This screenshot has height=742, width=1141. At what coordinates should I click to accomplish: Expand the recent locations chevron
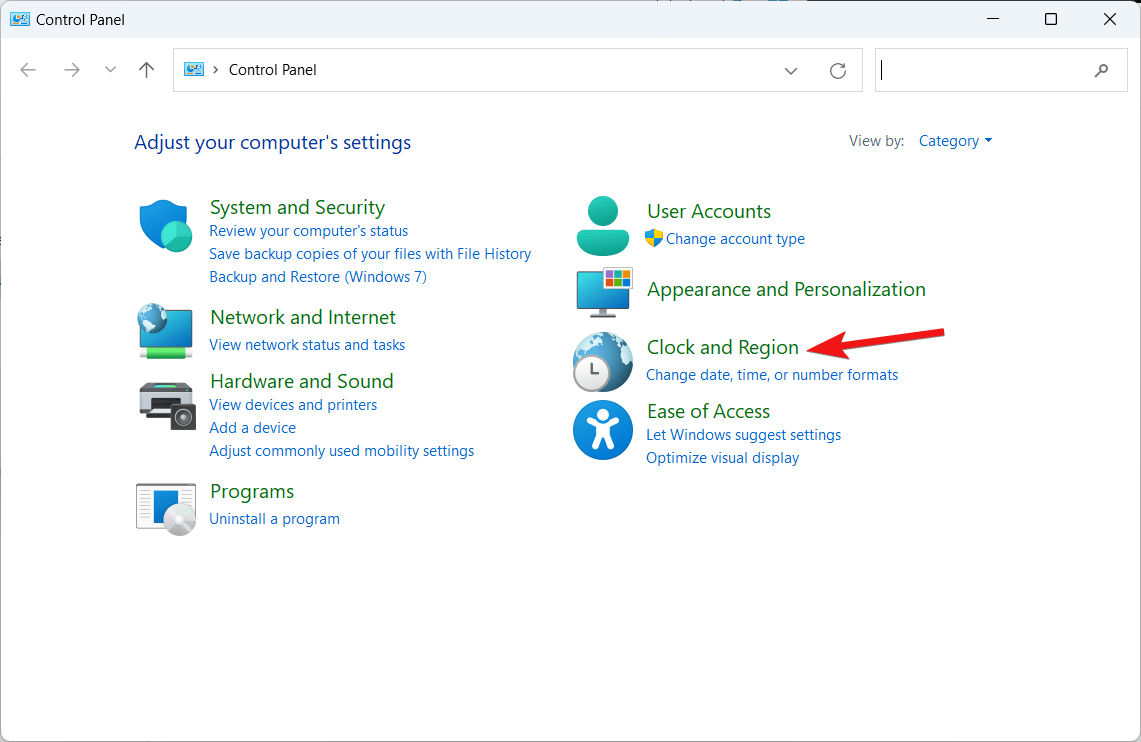tap(110, 70)
